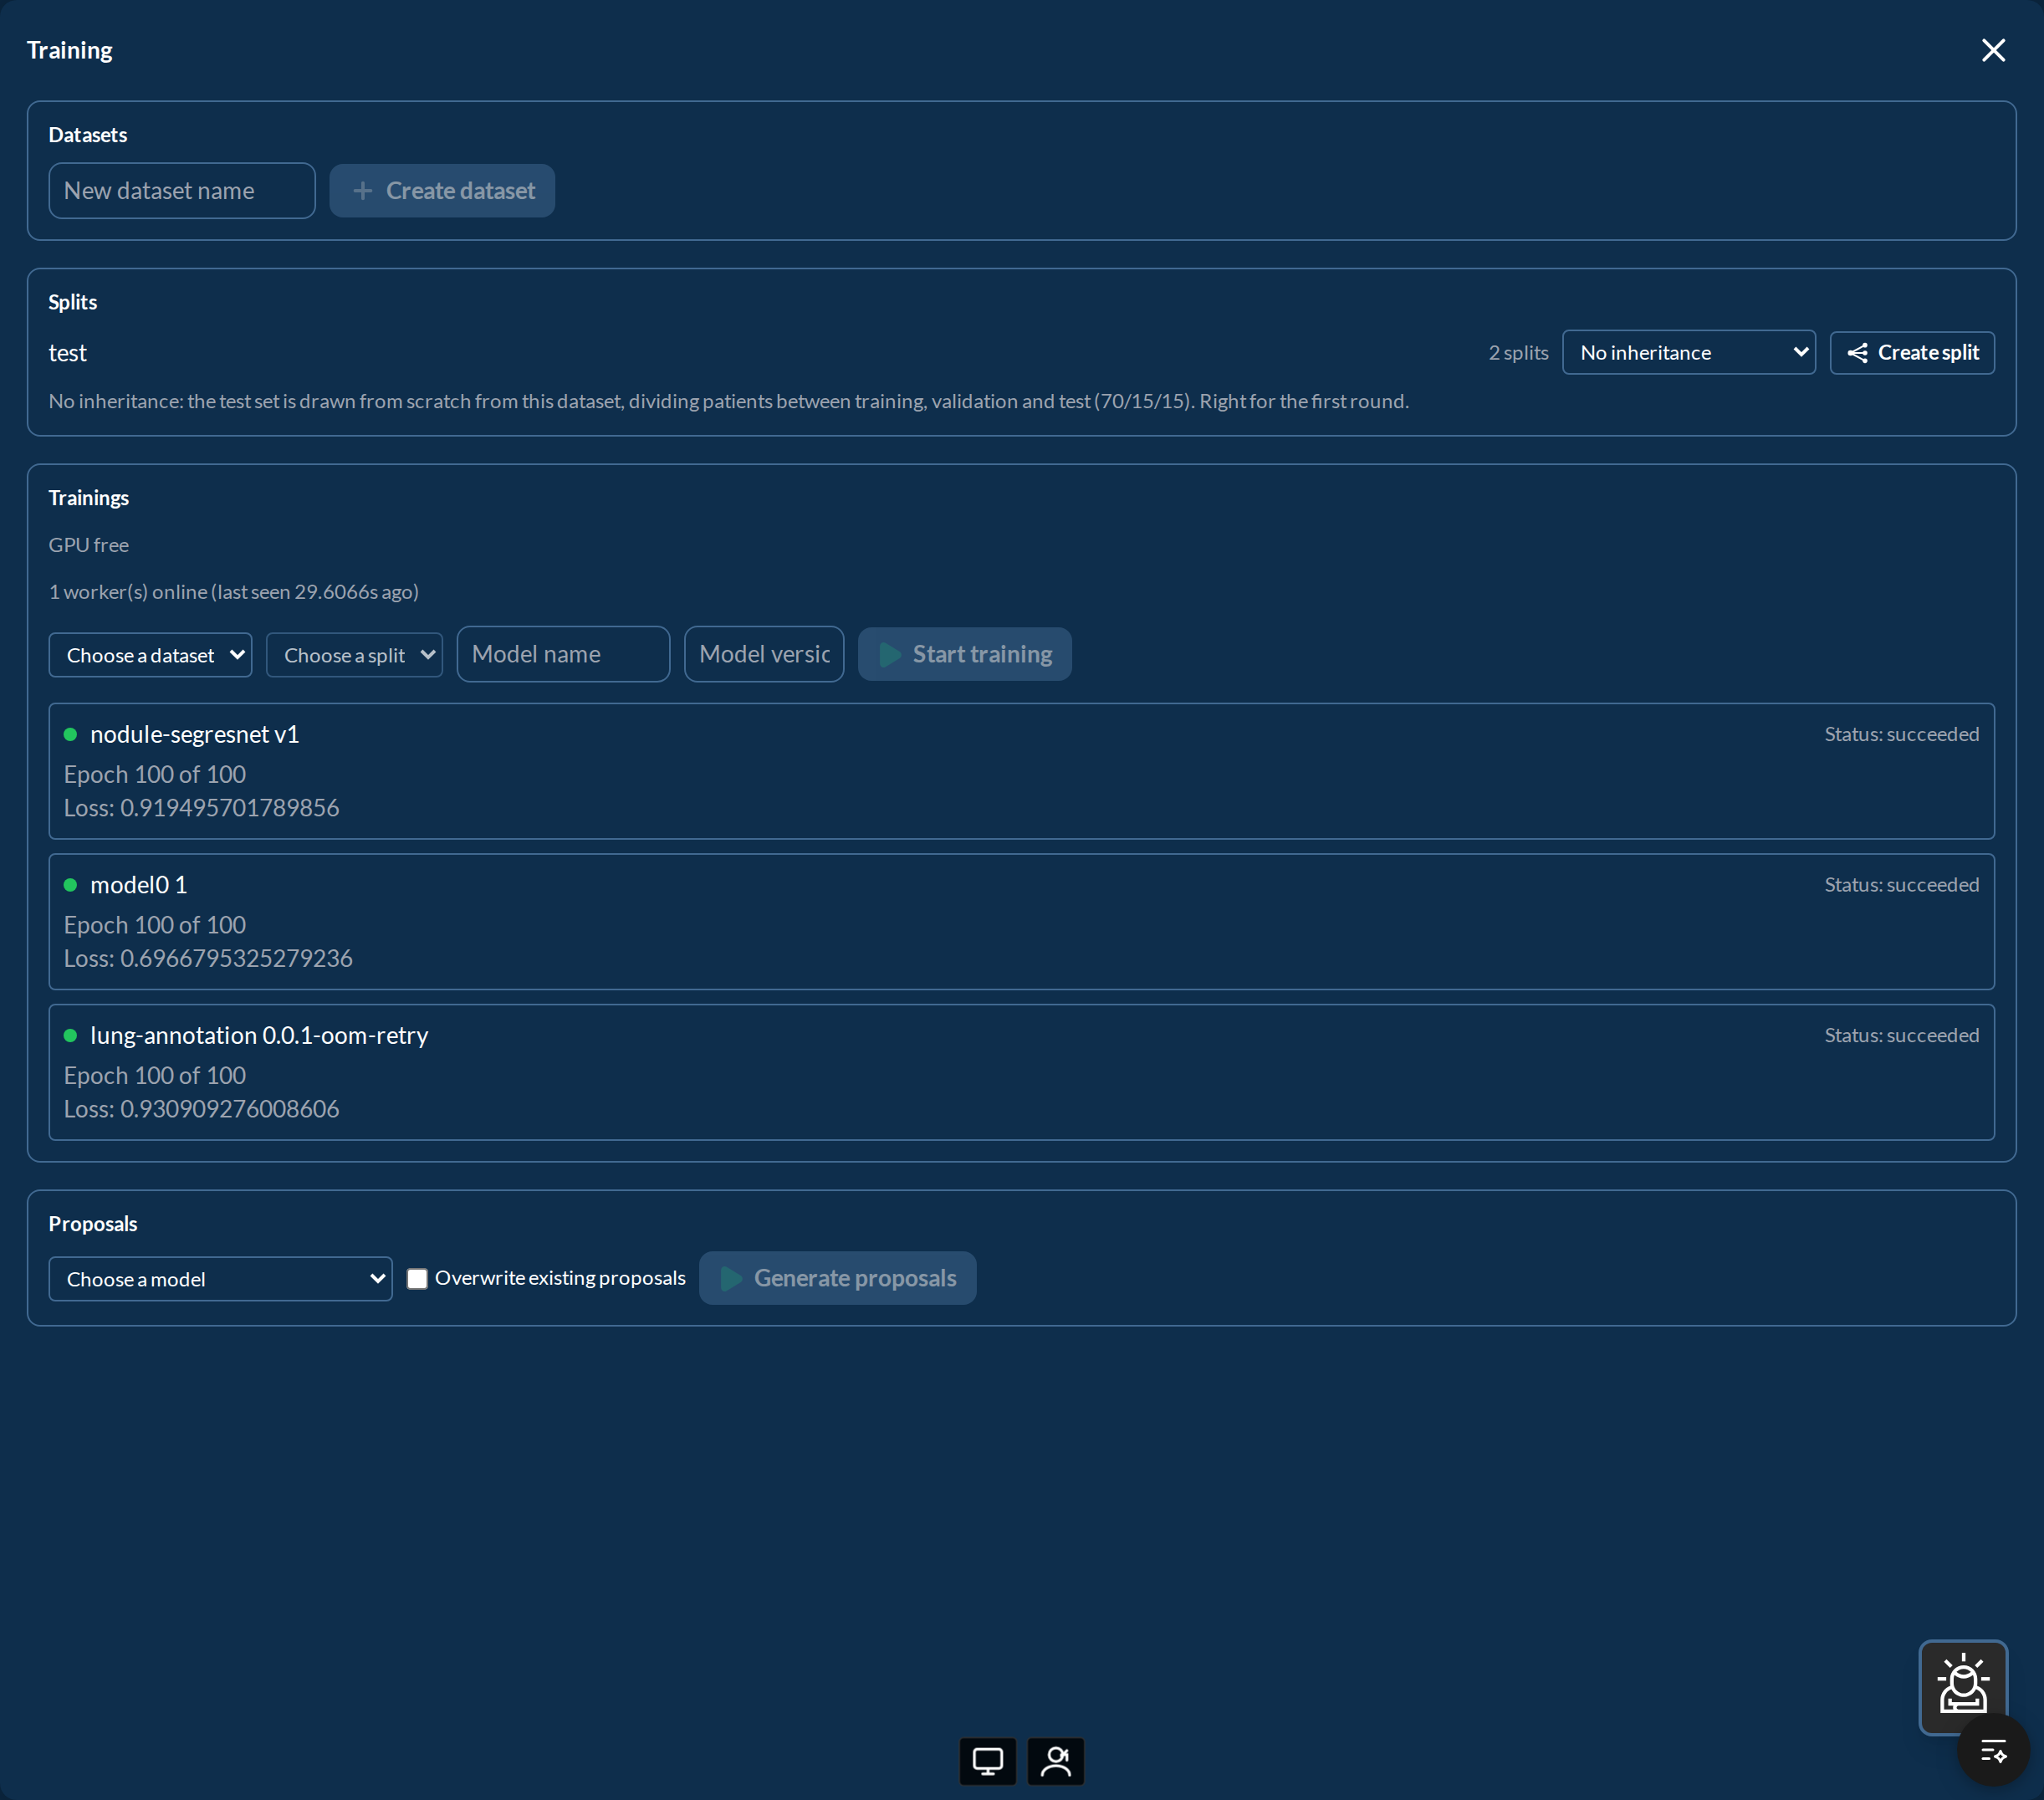This screenshot has width=2044, height=1800.
Task: Click the round list-sparkle icon in the corner
Action: (x=1993, y=1751)
